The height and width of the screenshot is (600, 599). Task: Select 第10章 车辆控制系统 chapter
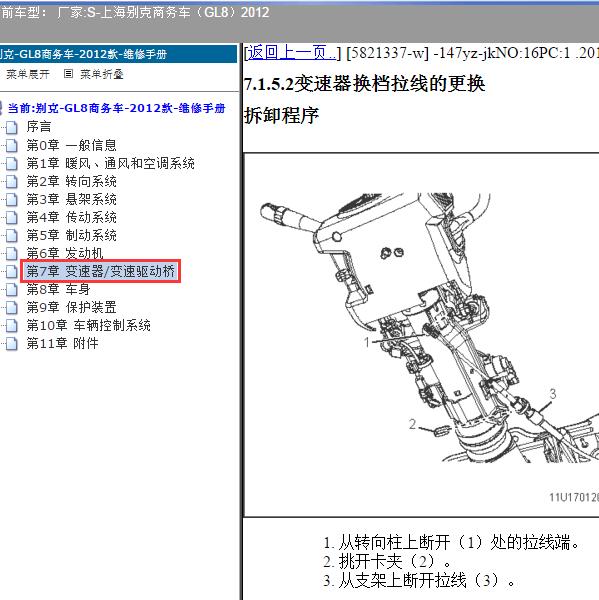point(88,325)
